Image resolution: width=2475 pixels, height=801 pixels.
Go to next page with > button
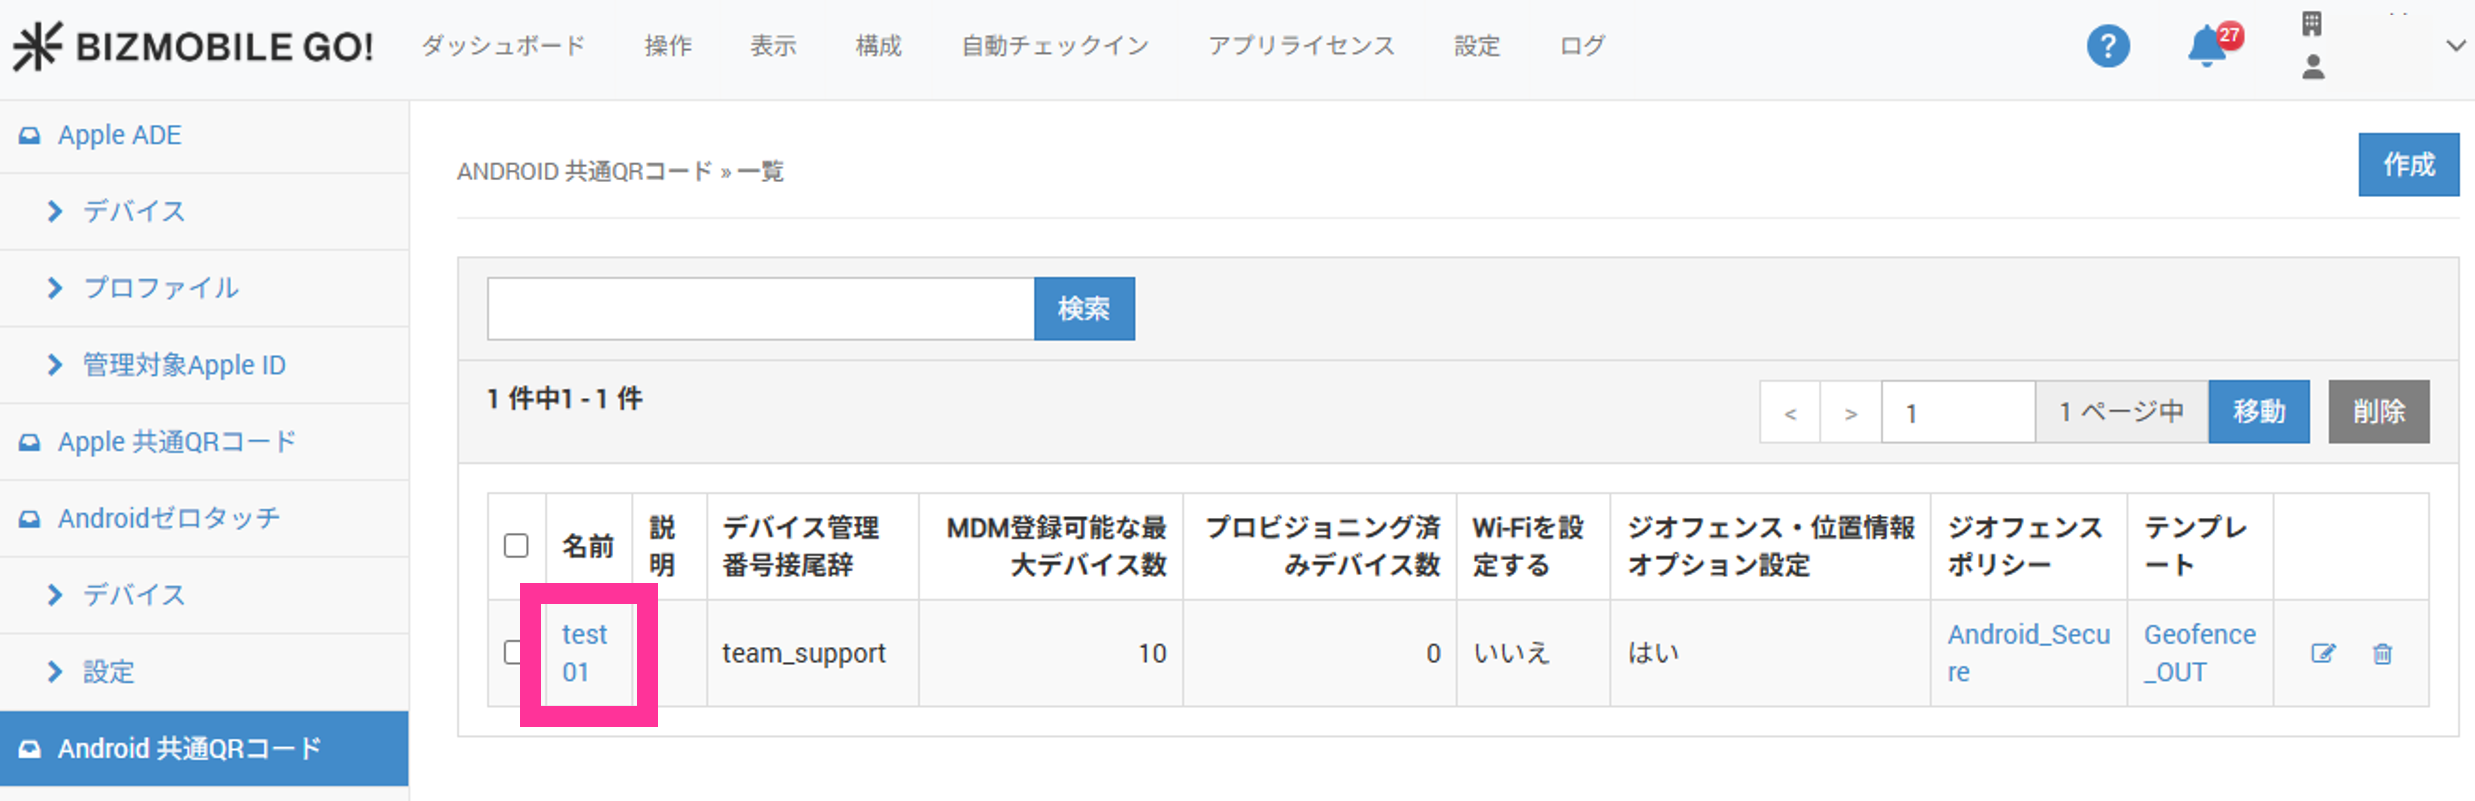[1850, 412]
